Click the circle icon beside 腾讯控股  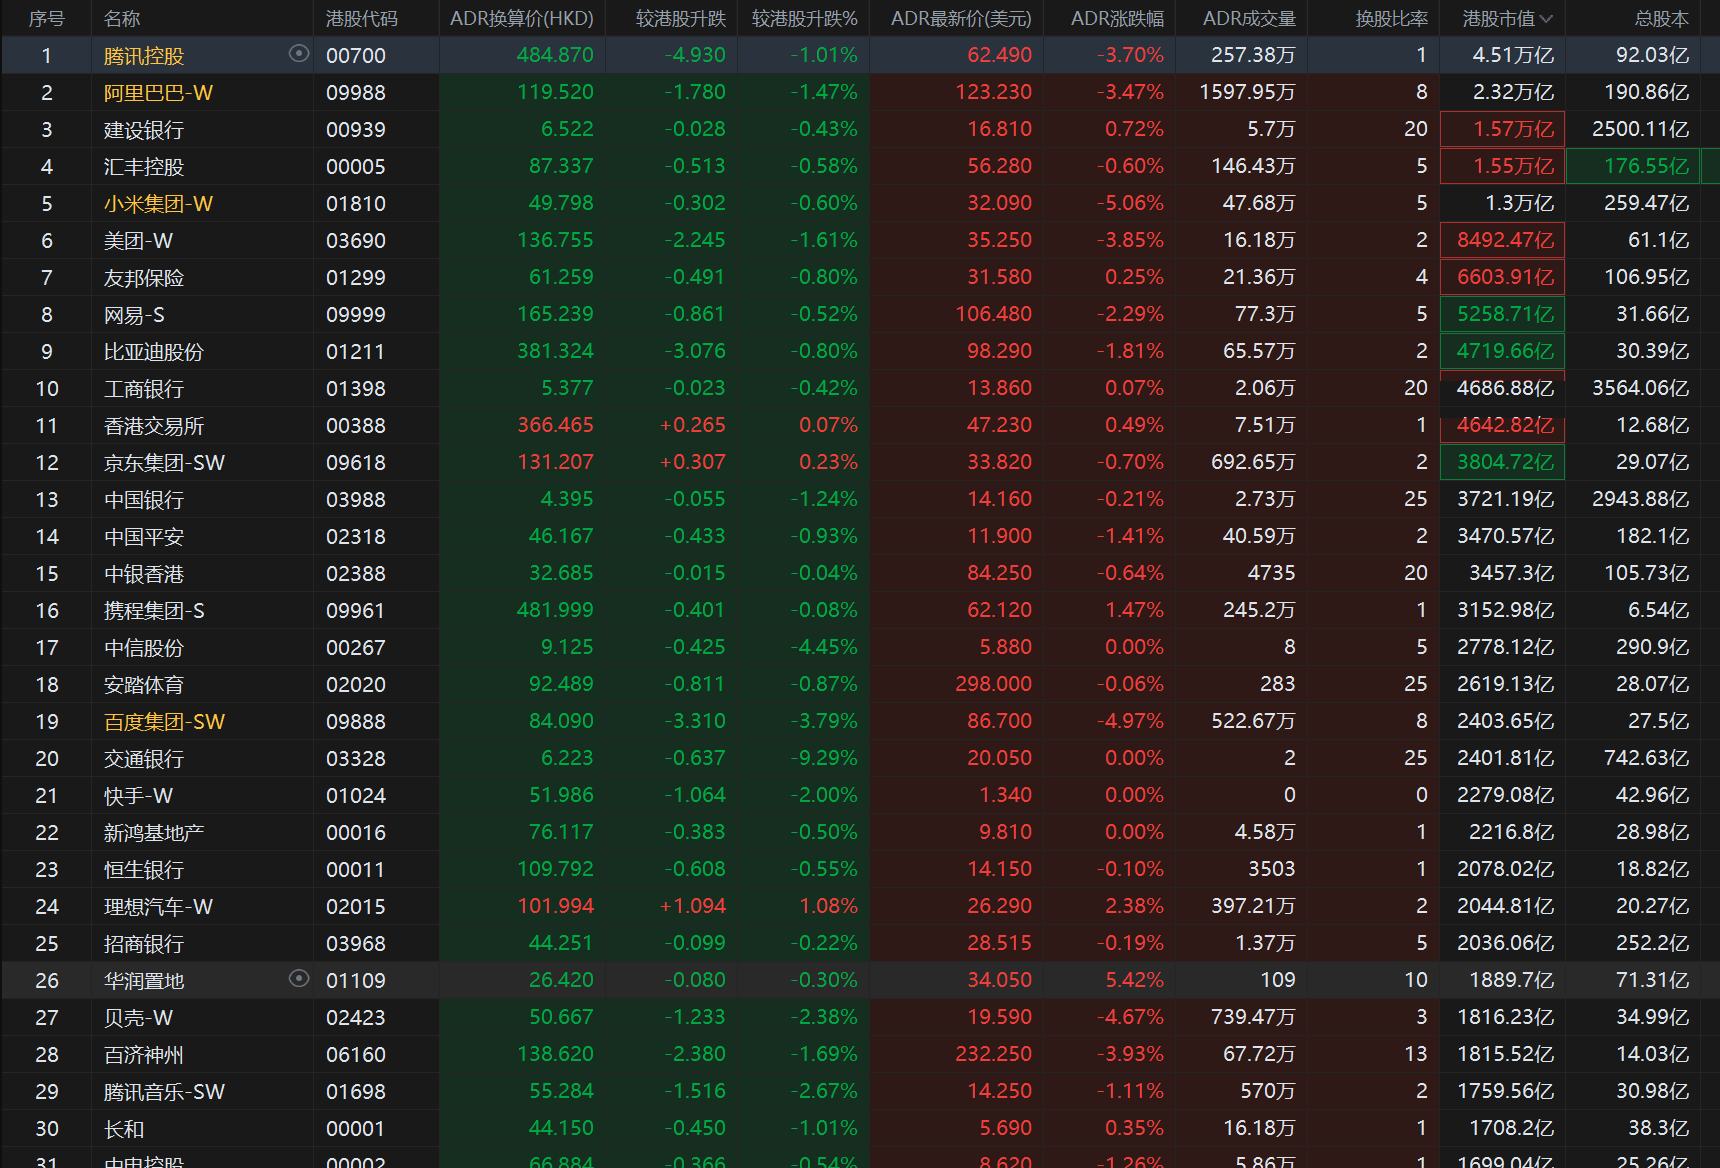[298, 54]
